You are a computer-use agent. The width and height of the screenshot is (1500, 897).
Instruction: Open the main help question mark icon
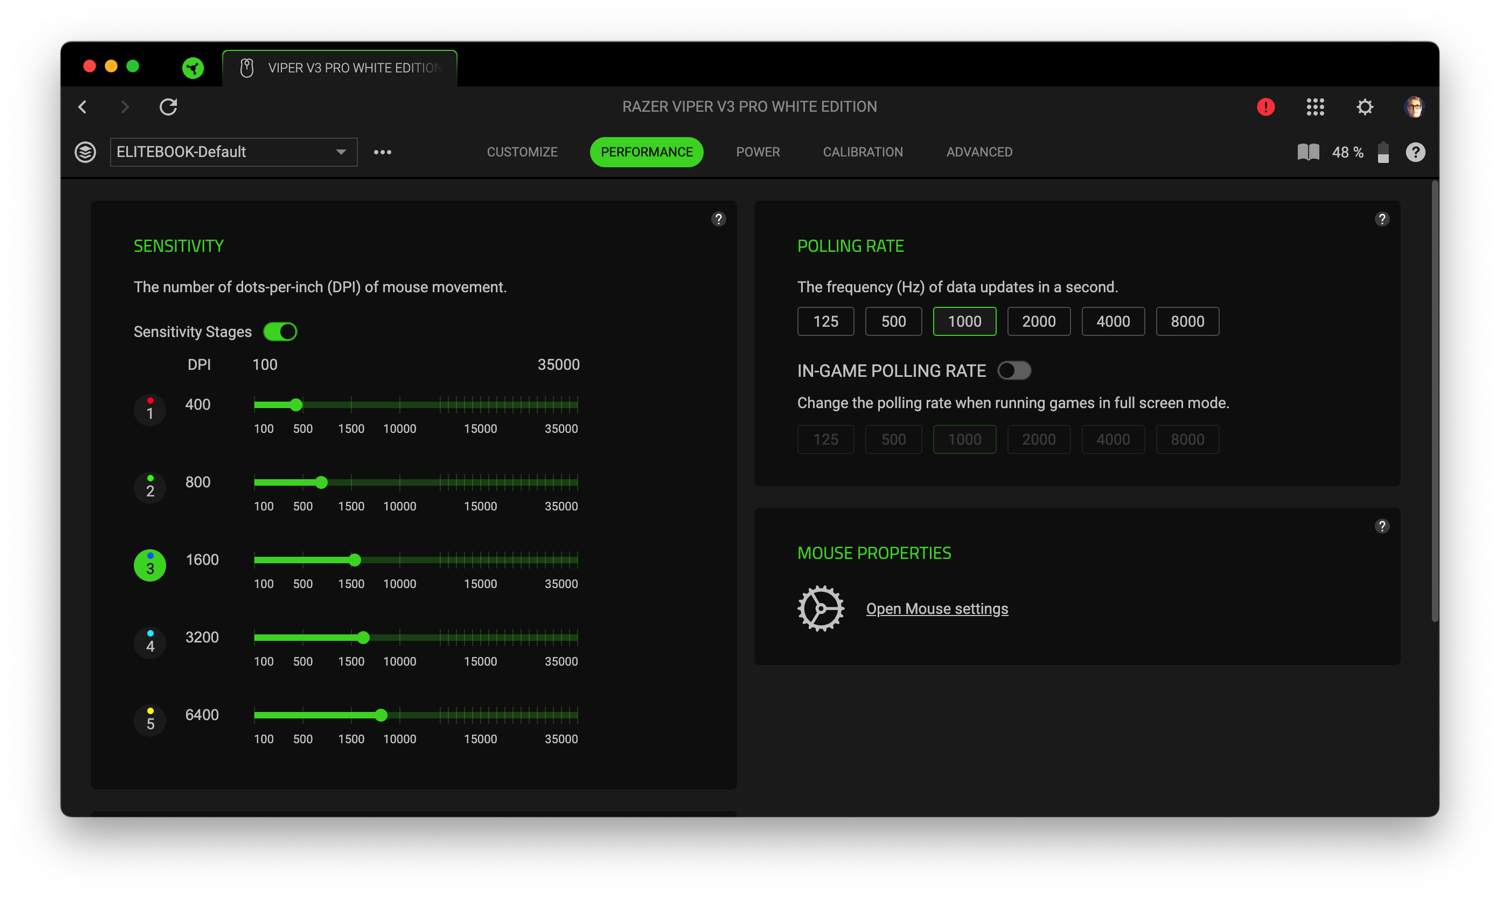tap(1415, 152)
